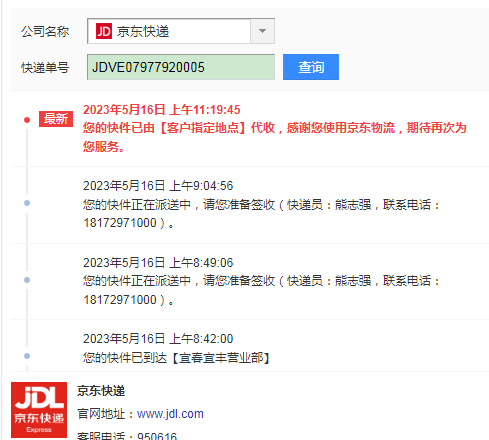Click the 9:04:56 delivery status message
This screenshot has height=440, width=489.
261,214
